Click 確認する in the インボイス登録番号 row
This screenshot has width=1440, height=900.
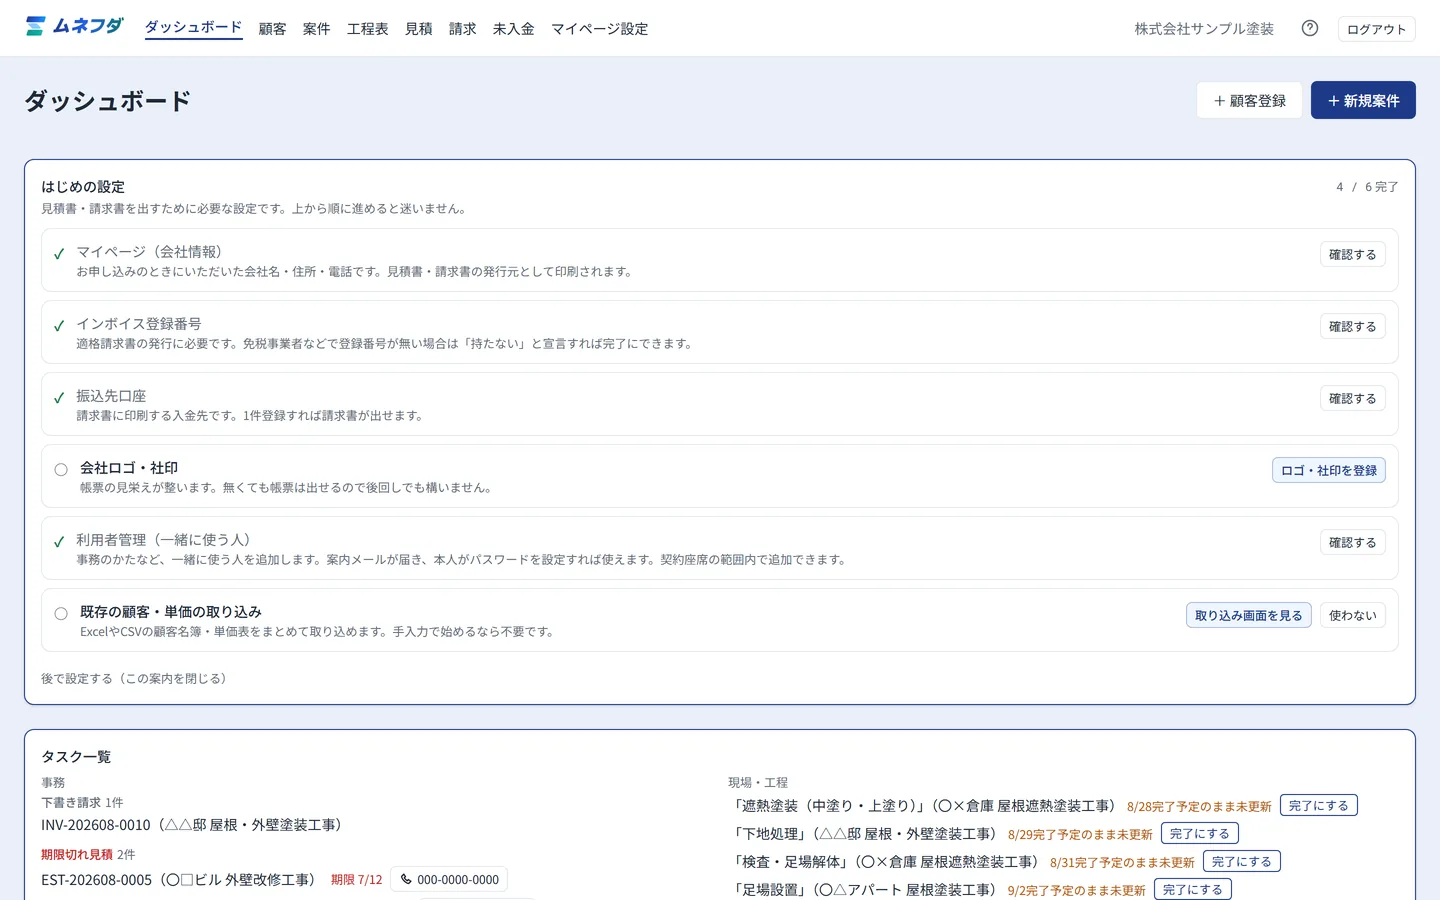(1352, 327)
